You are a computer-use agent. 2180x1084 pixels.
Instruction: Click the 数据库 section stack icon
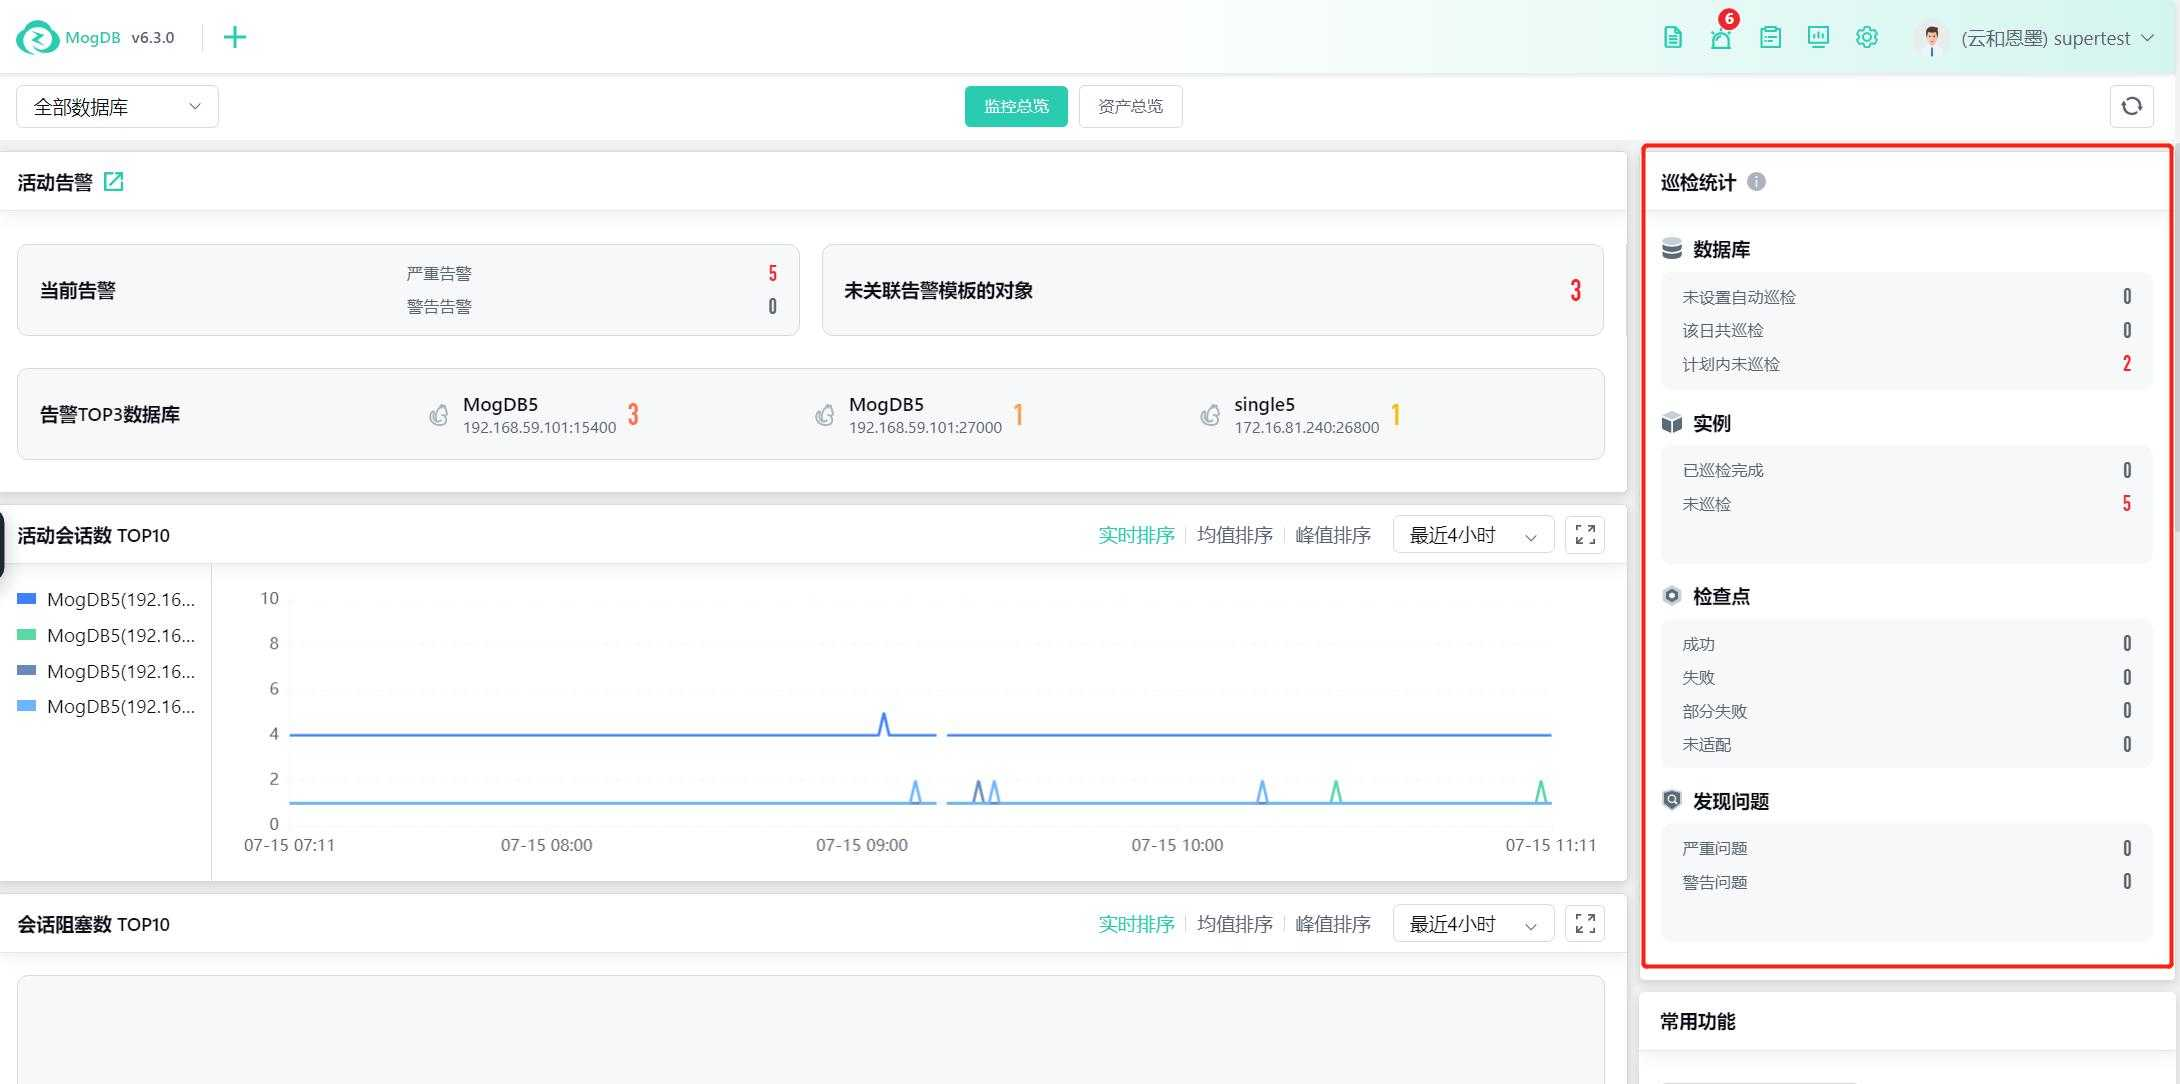[x=1672, y=249]
